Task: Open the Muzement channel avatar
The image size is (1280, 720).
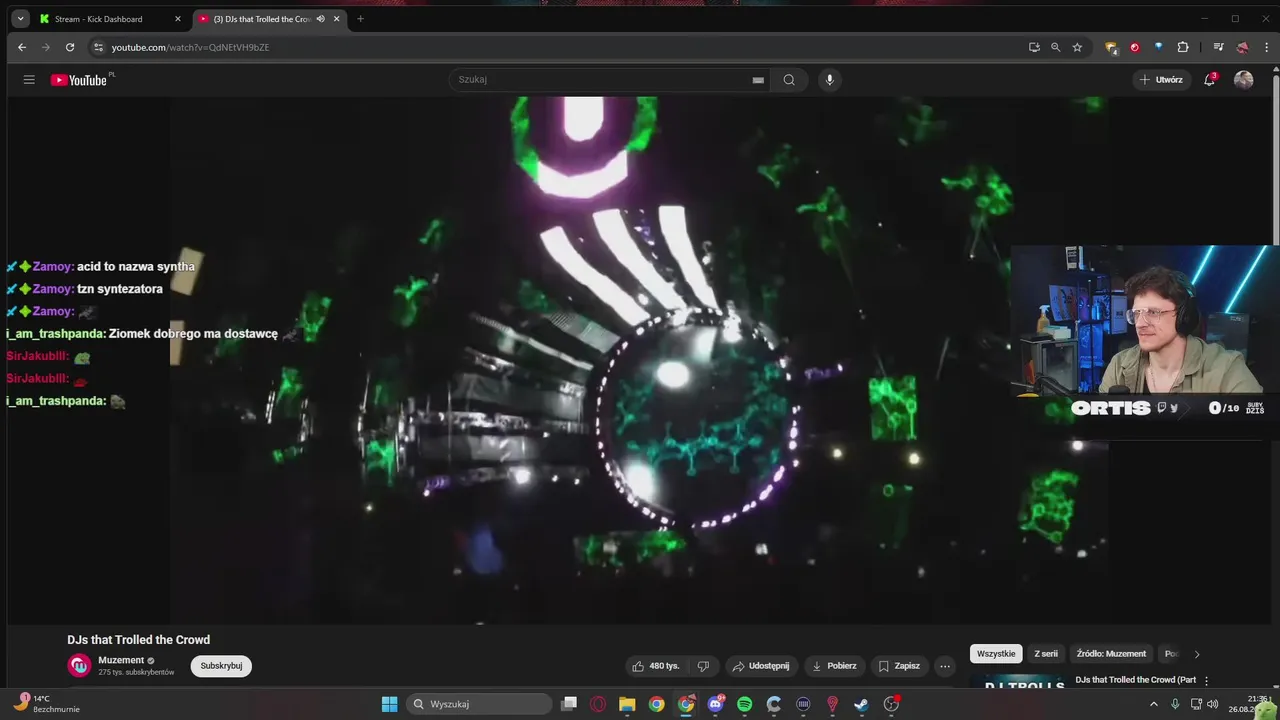Action: click(79, 666)
